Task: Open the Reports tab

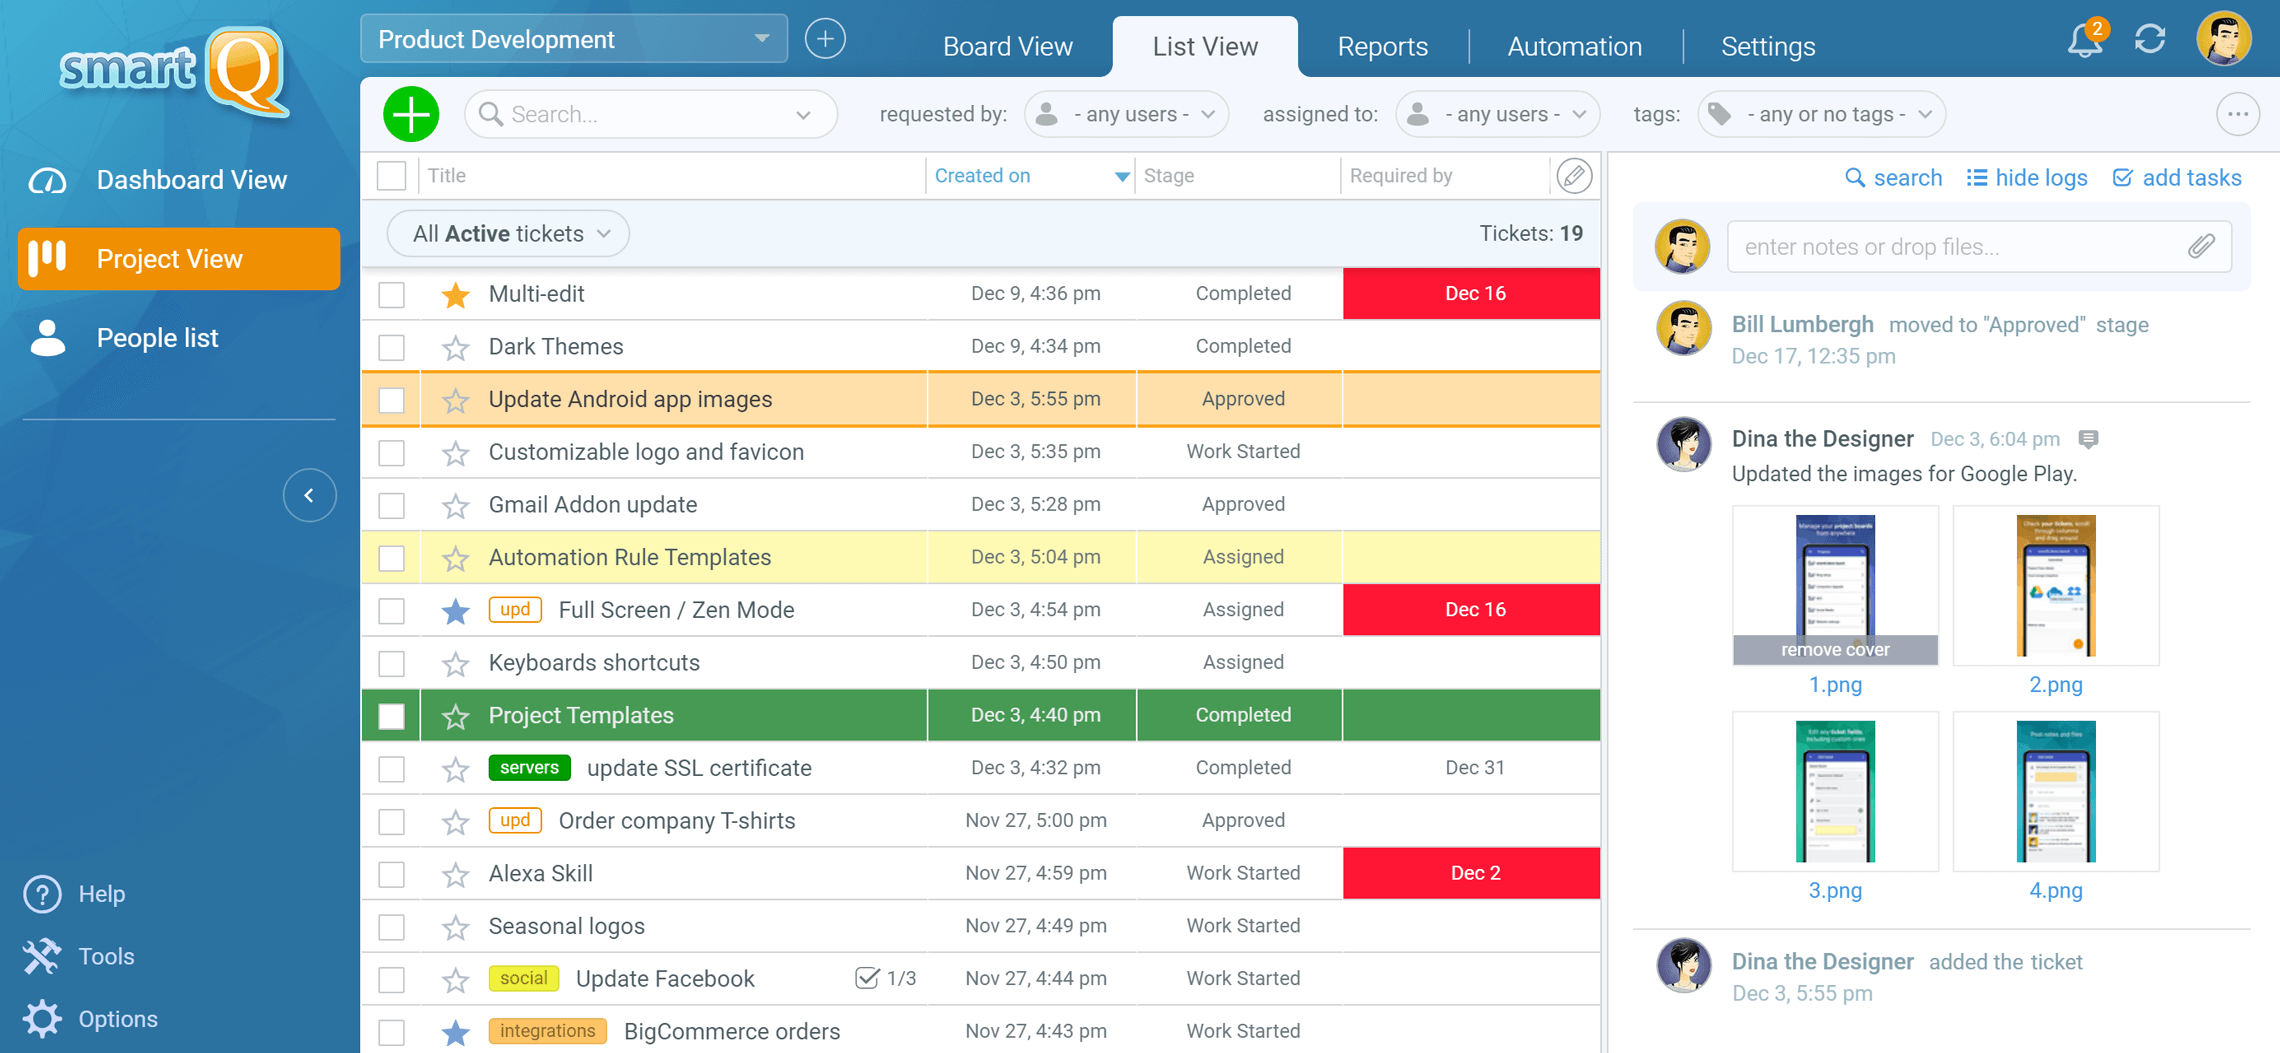Action: [x=1382, y=47]
